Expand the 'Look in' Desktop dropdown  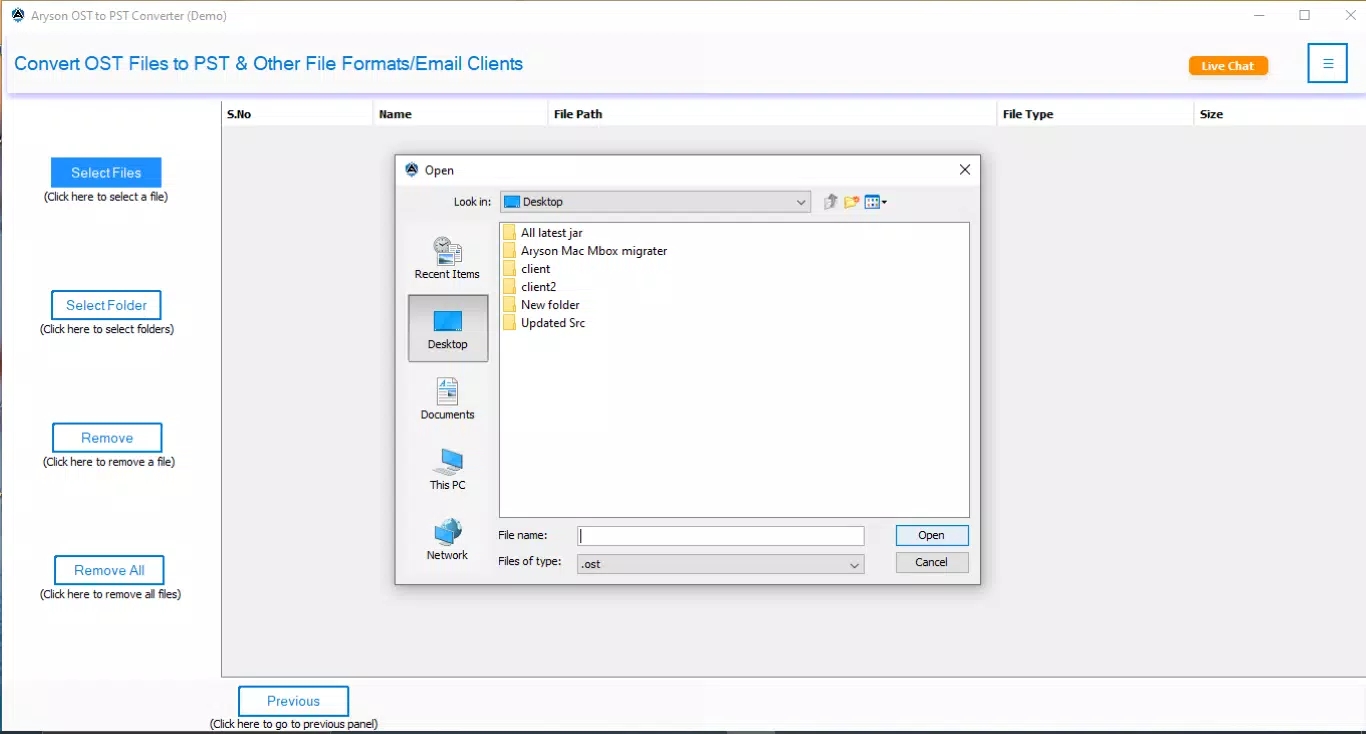pos(655,202)
